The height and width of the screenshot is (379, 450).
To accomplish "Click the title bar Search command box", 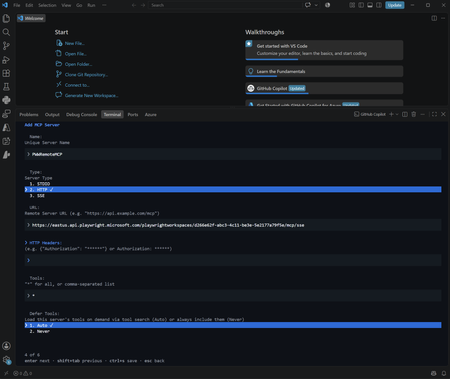I will (225, 5).
